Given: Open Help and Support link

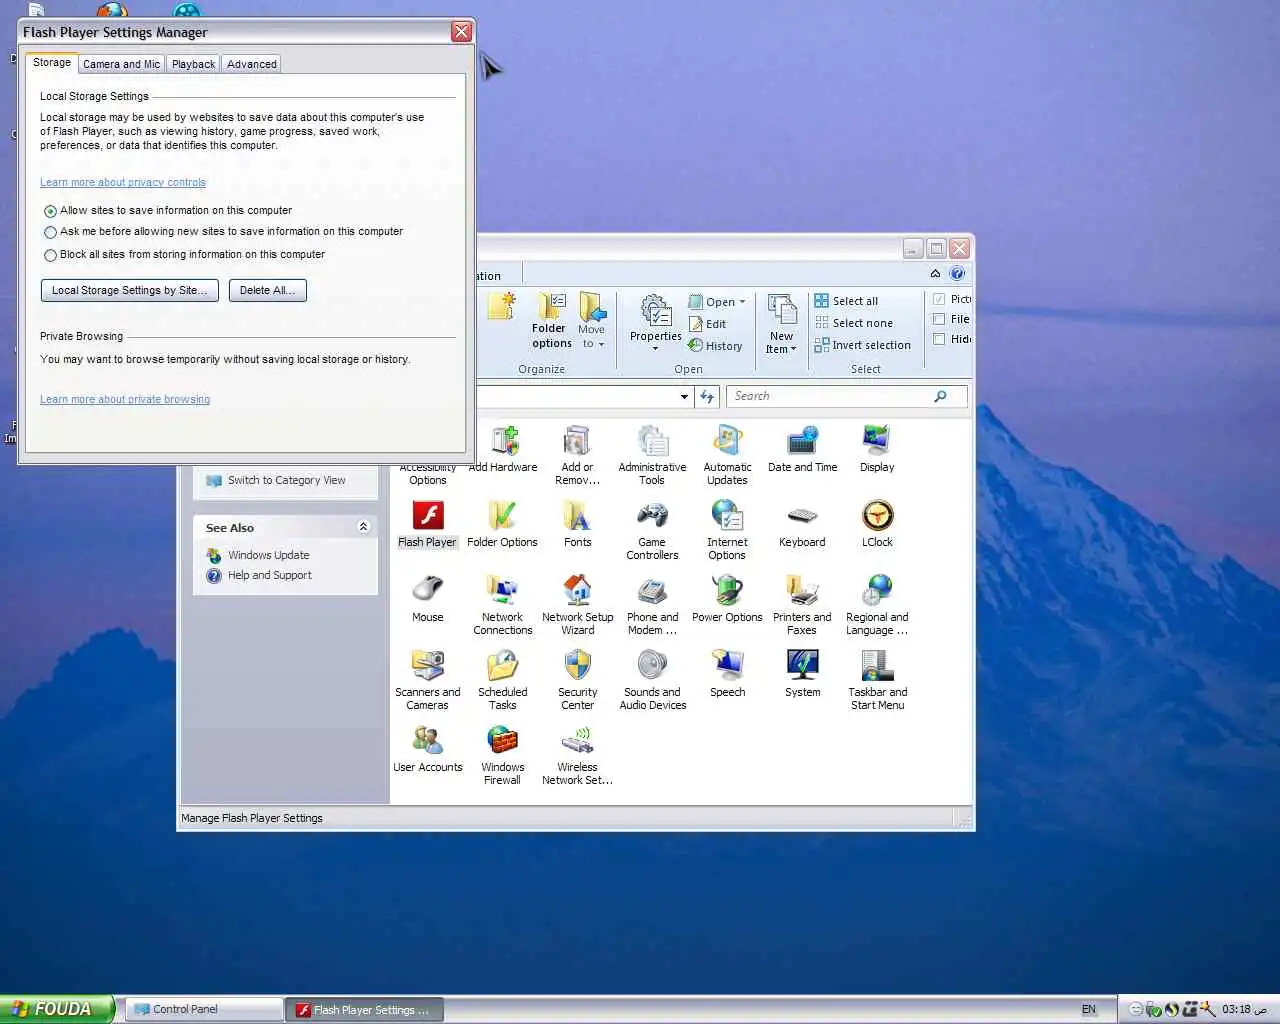Looking at the screenshot, I should point(269,575).
